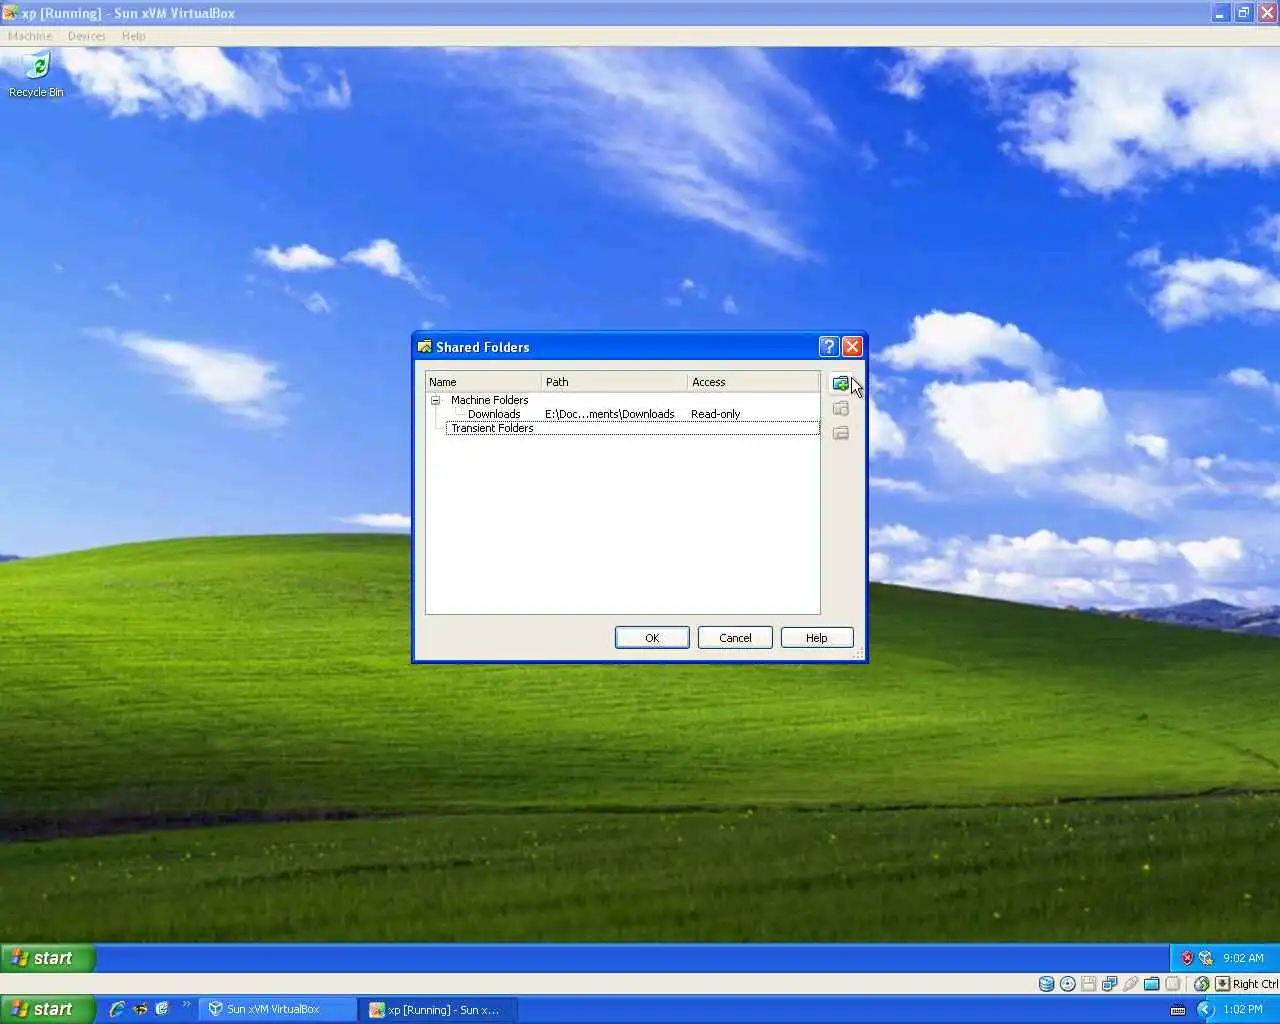Open Help from the dialog buttons
Image resolution: width=1280 pixels, height=1024 pixels.
tap(817, 638)
